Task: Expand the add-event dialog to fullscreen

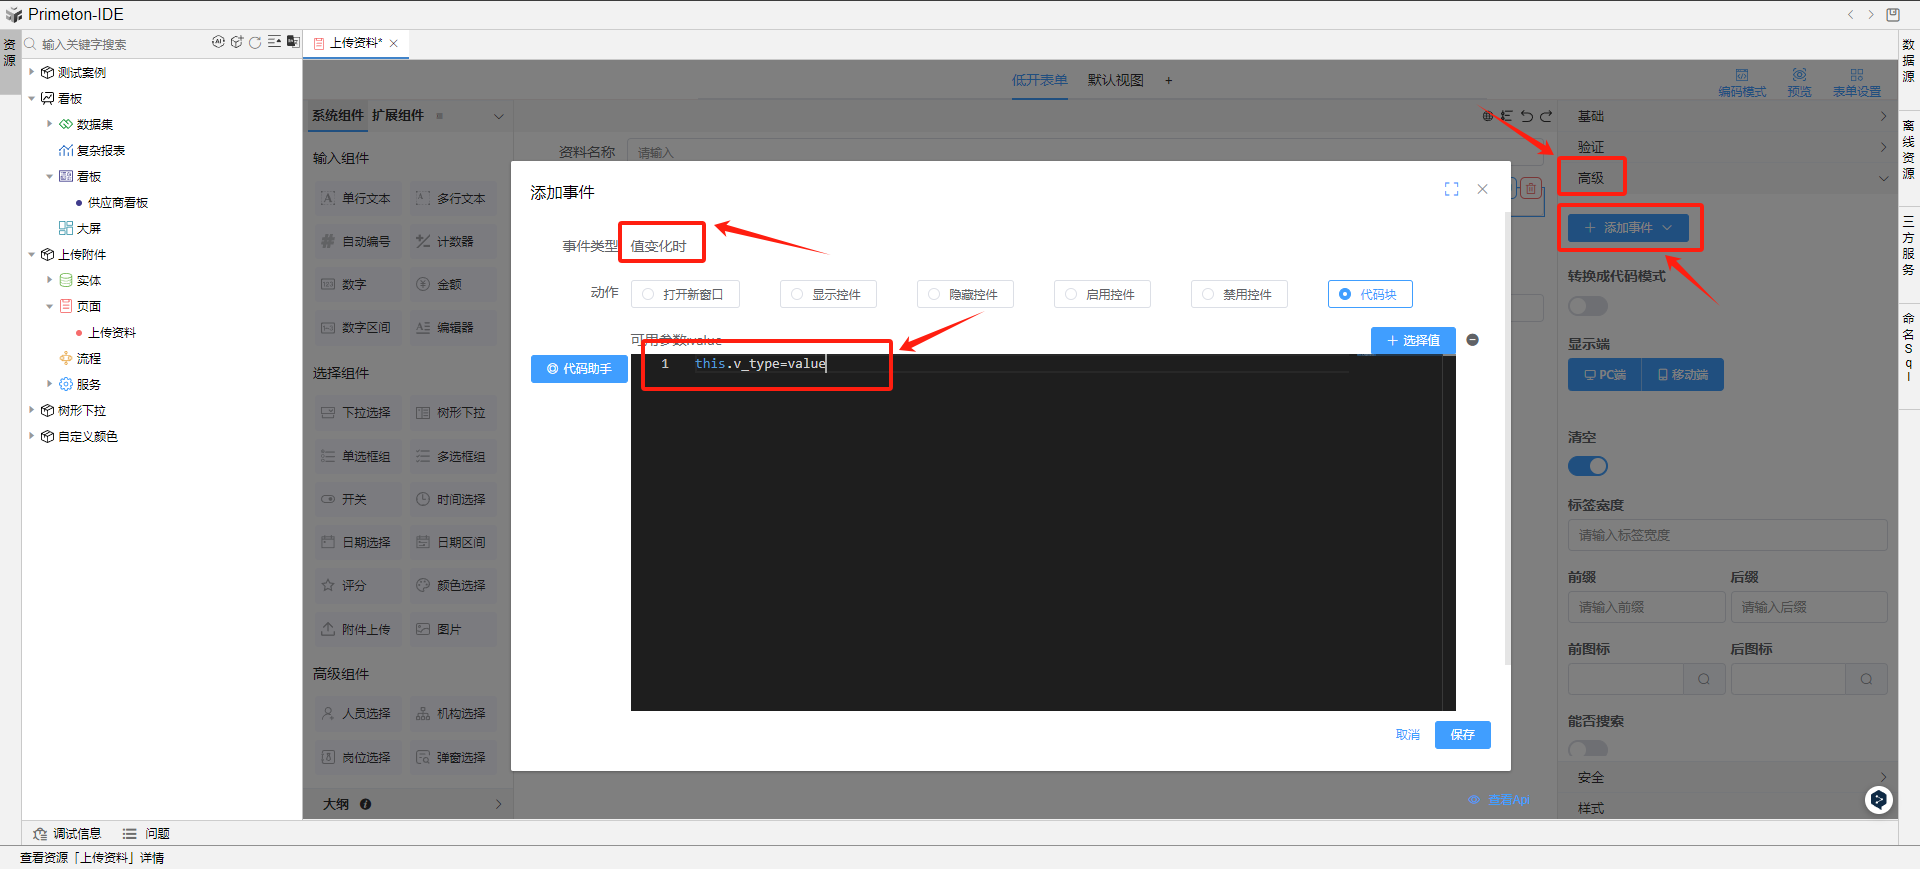Action: tap(1451, 189)
